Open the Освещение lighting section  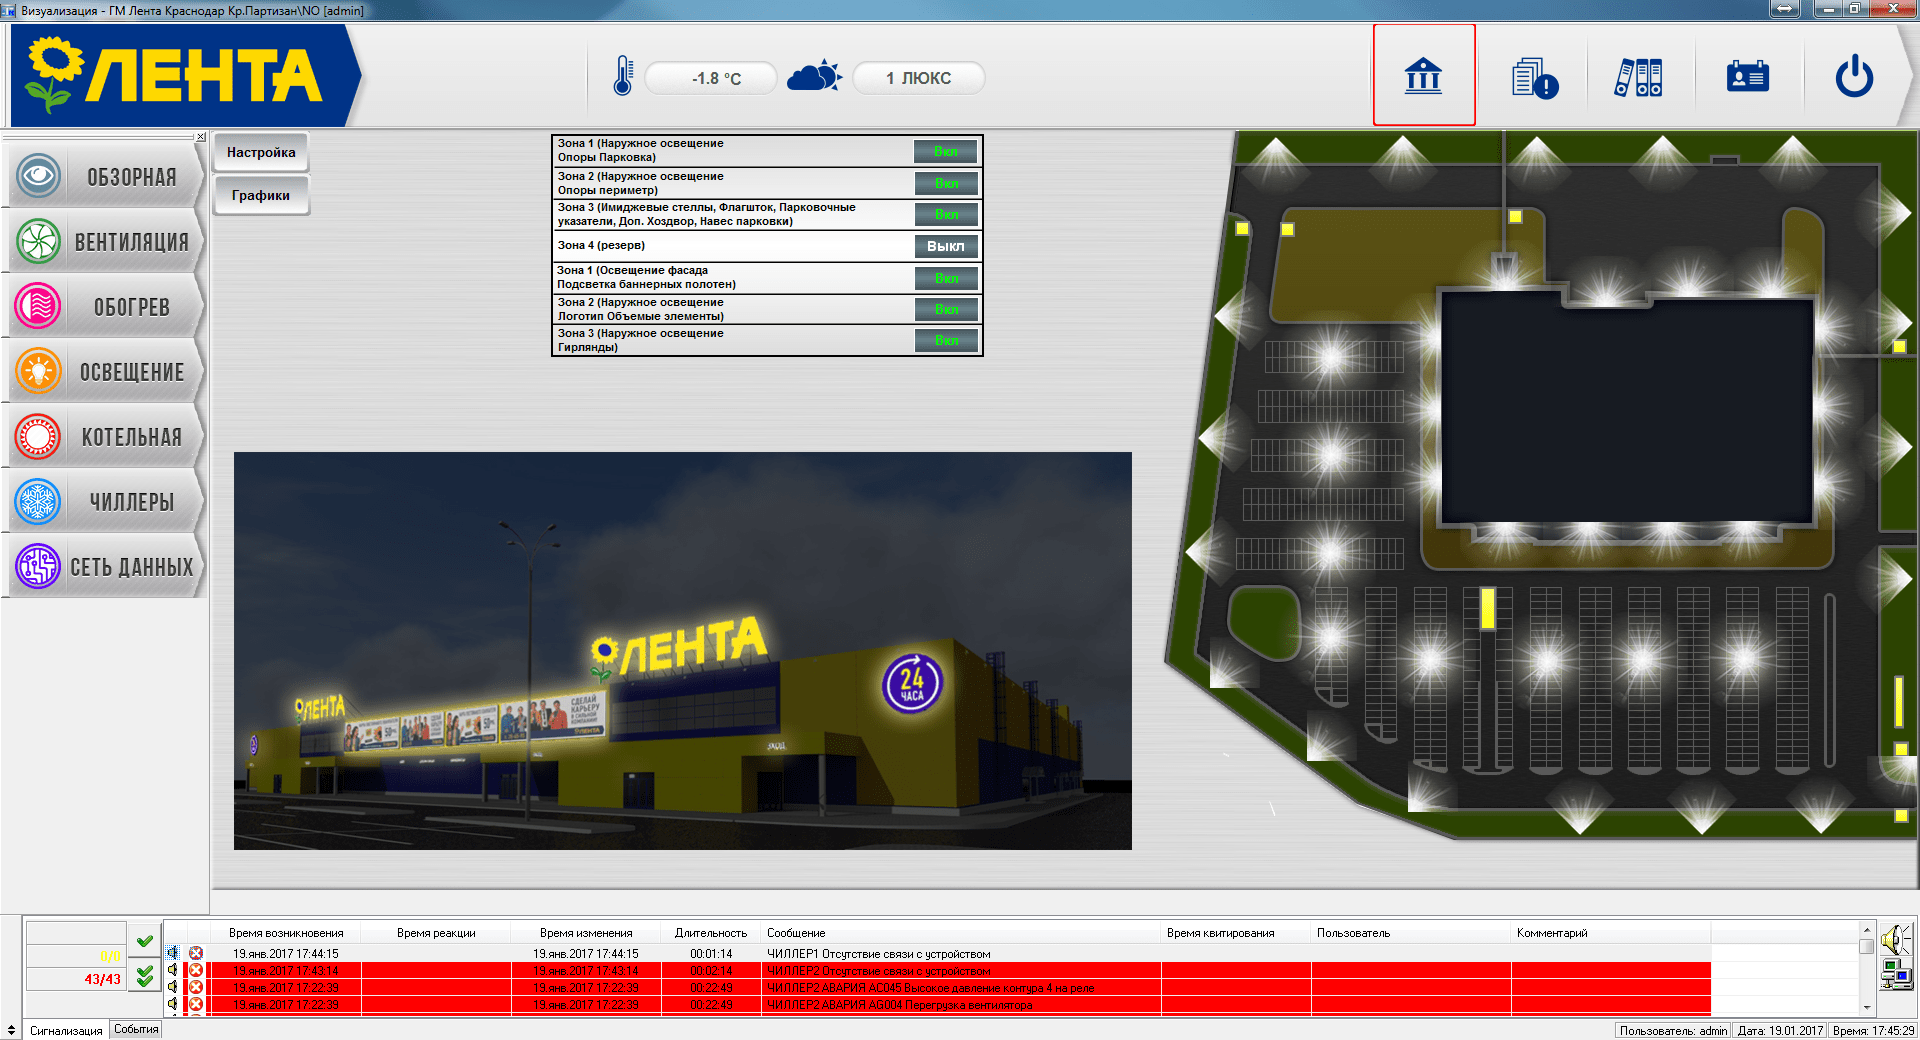[x=105, y=371]
